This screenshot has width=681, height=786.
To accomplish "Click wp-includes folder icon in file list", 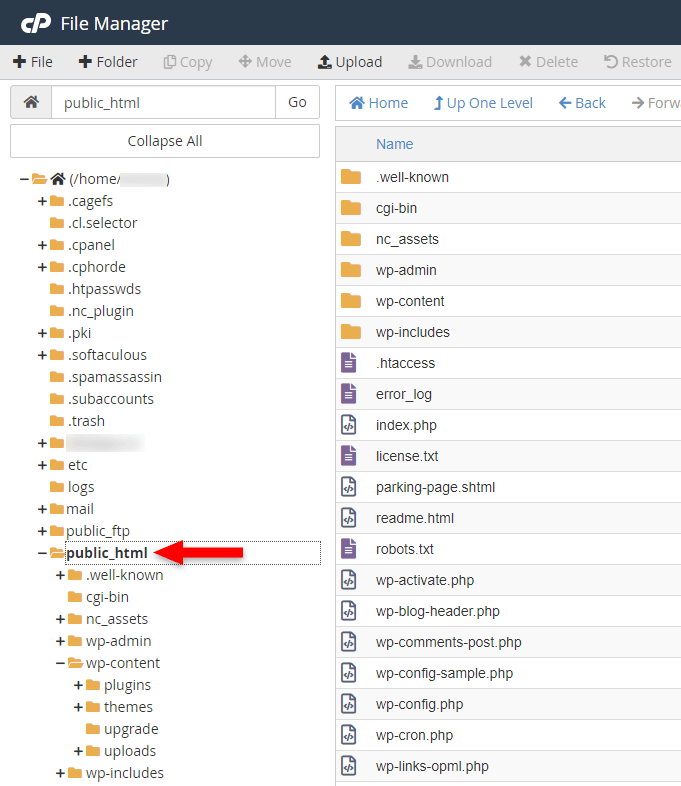I will coord(351,332).
